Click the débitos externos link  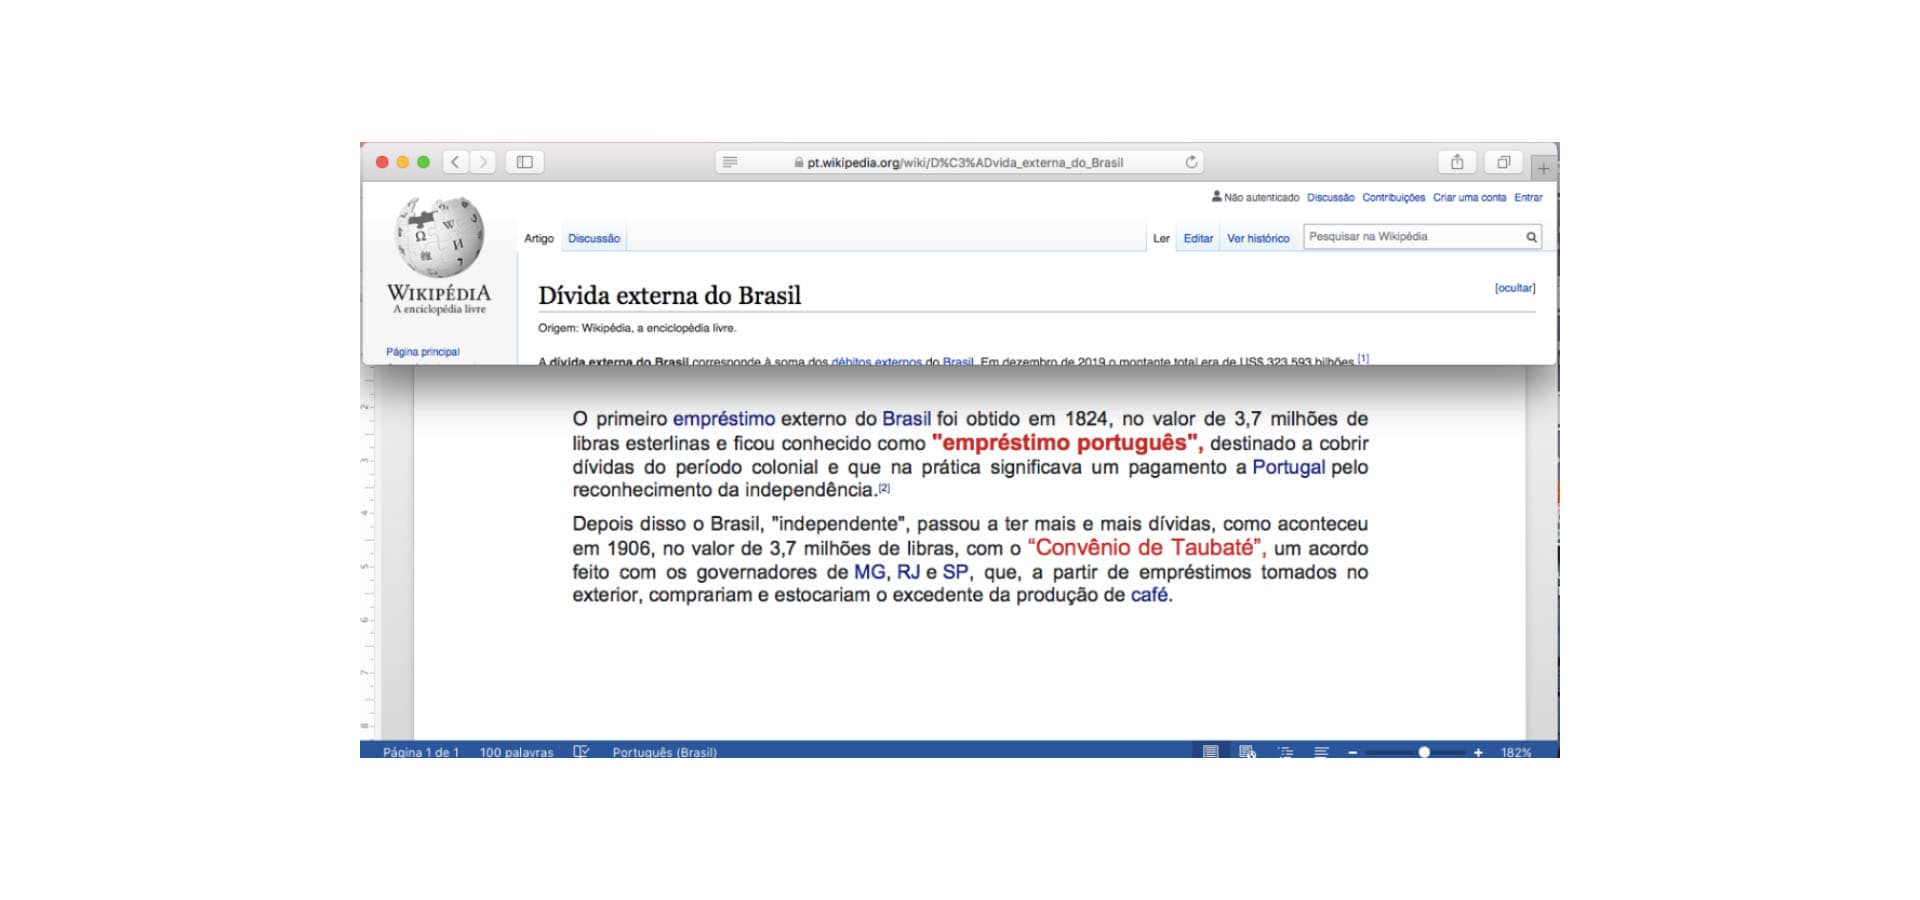(876, 361)
